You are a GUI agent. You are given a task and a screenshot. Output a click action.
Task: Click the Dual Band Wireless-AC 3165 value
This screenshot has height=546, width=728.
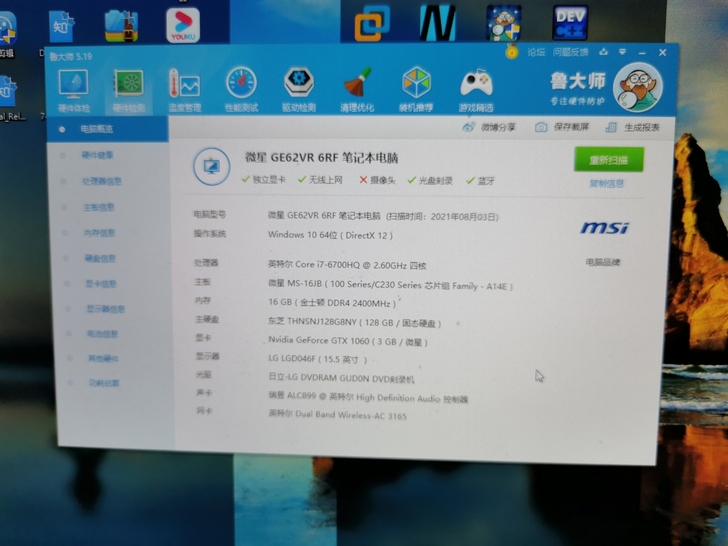coord(338,414)
